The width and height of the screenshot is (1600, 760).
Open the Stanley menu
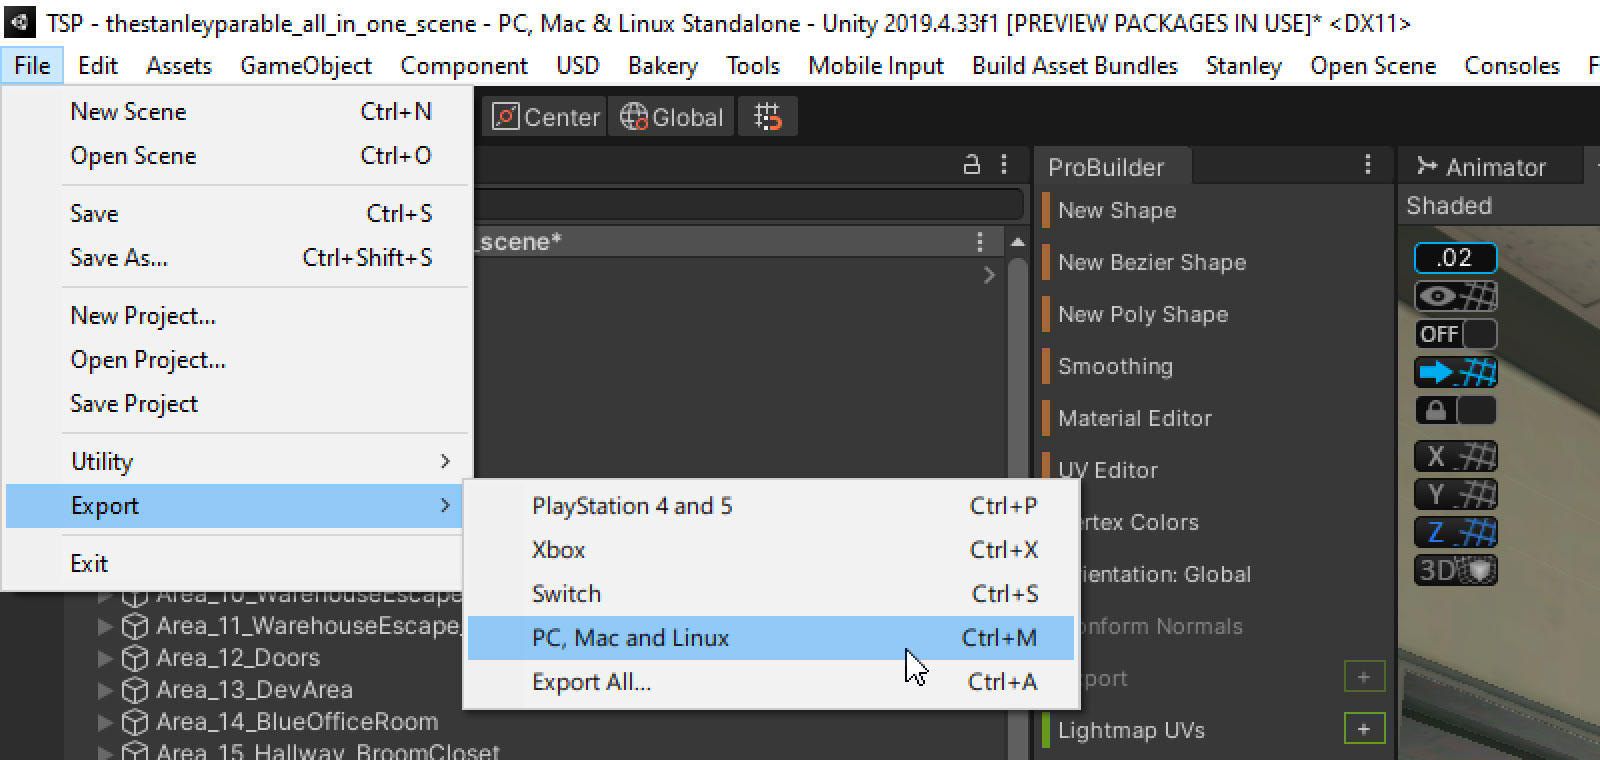coord(1244,65)
